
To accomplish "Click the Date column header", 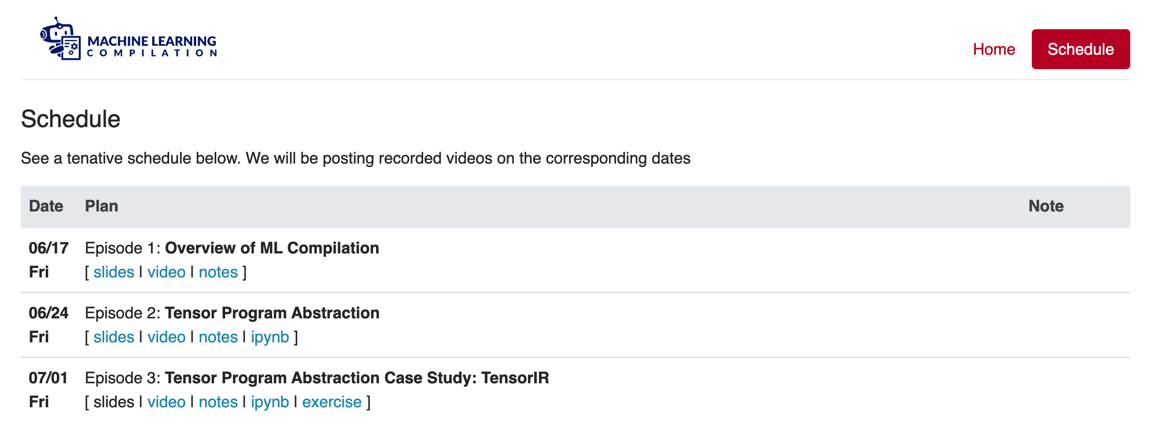I will tap(46, 207).
